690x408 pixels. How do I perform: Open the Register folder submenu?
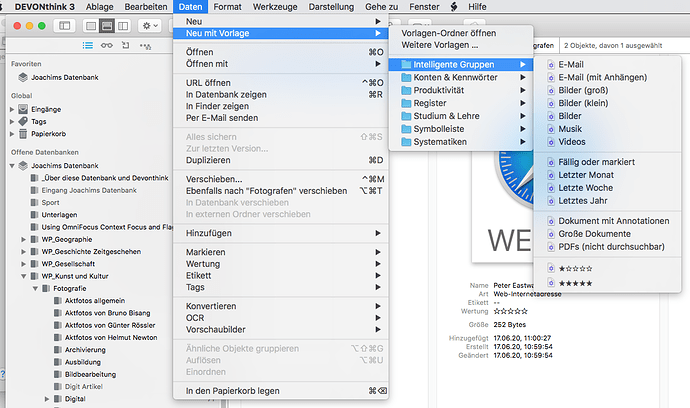461,103
